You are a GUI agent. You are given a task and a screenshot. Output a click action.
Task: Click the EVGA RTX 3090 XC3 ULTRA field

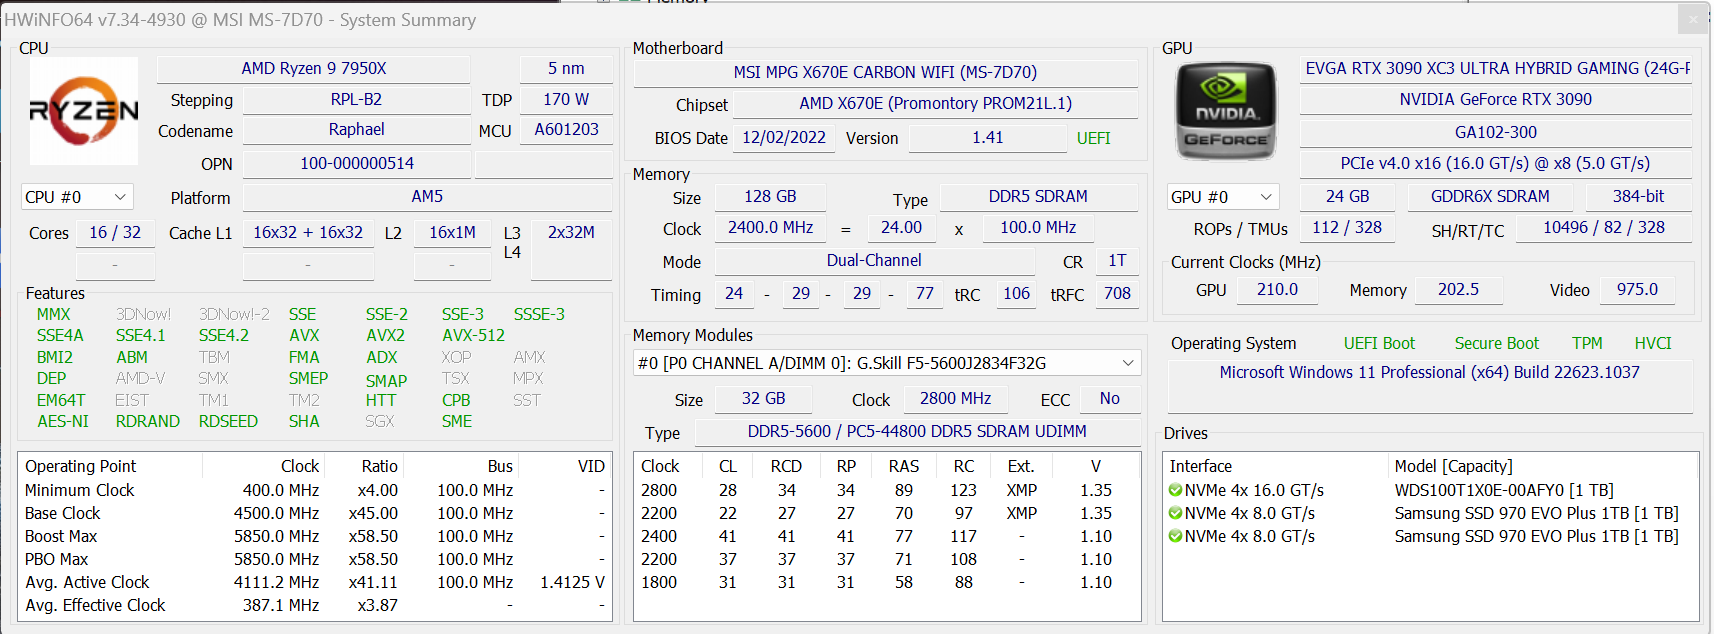(x=1496, y=69)
